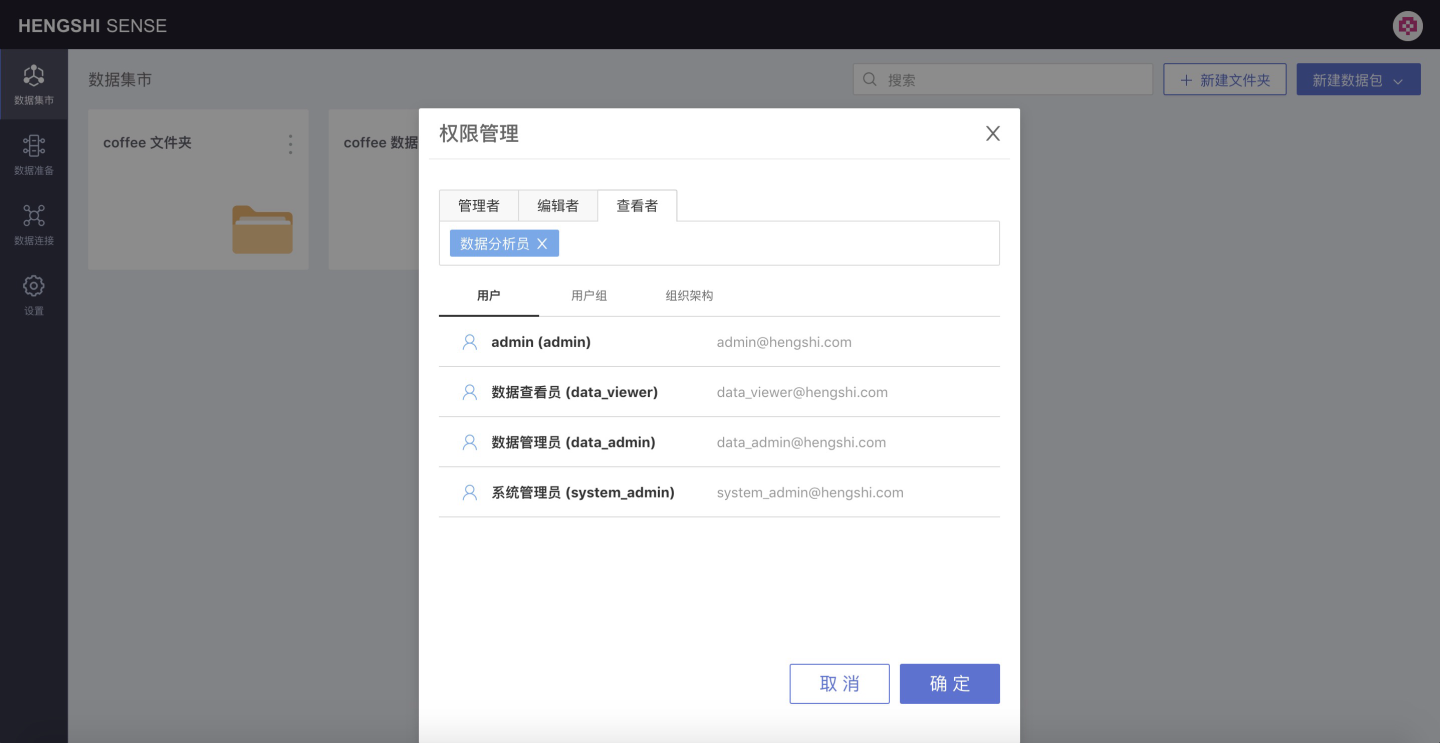Expand the 新建数据包 dropdown arrow

point(1398,81)
